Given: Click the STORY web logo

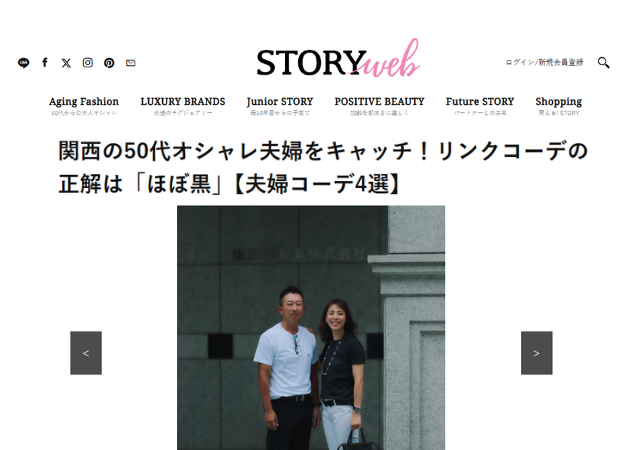Looking at the screenshot, I should pos(338,59).
